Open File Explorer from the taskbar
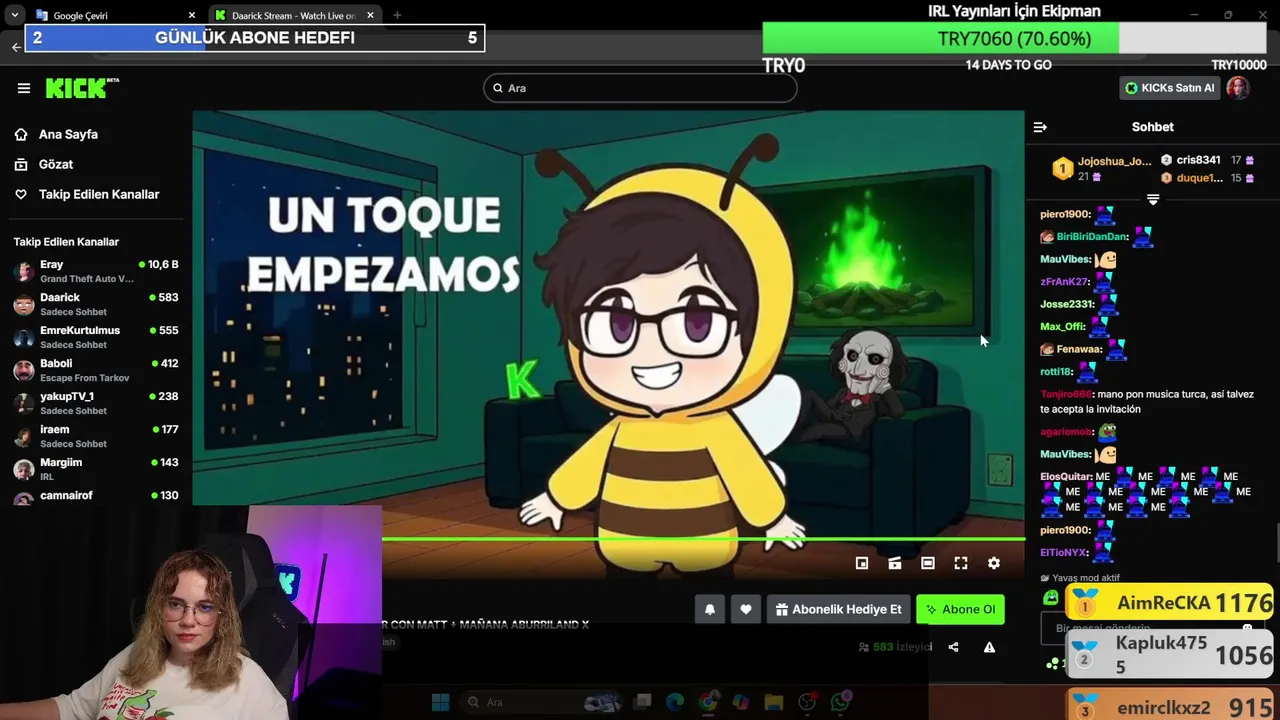1280x720 pixels. click(x=773, y=702)
